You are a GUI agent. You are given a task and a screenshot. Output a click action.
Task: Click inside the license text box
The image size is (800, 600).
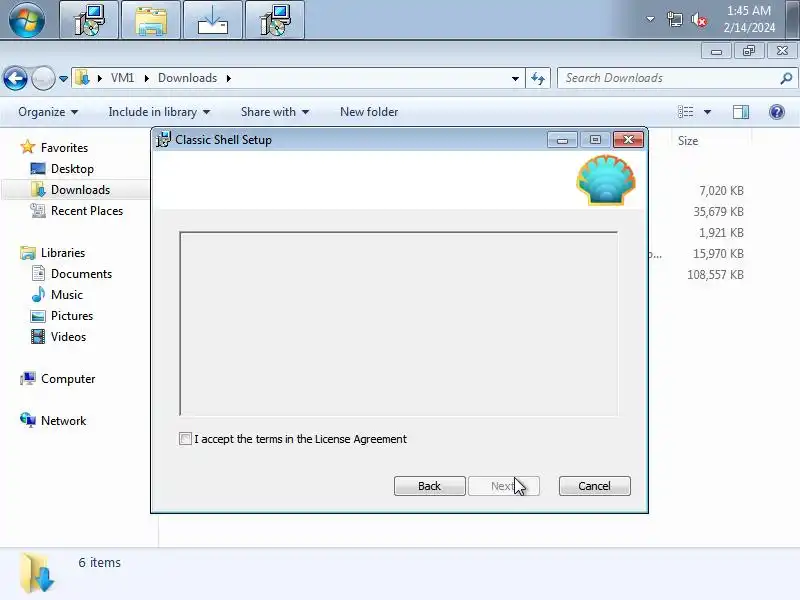(398, 324)
